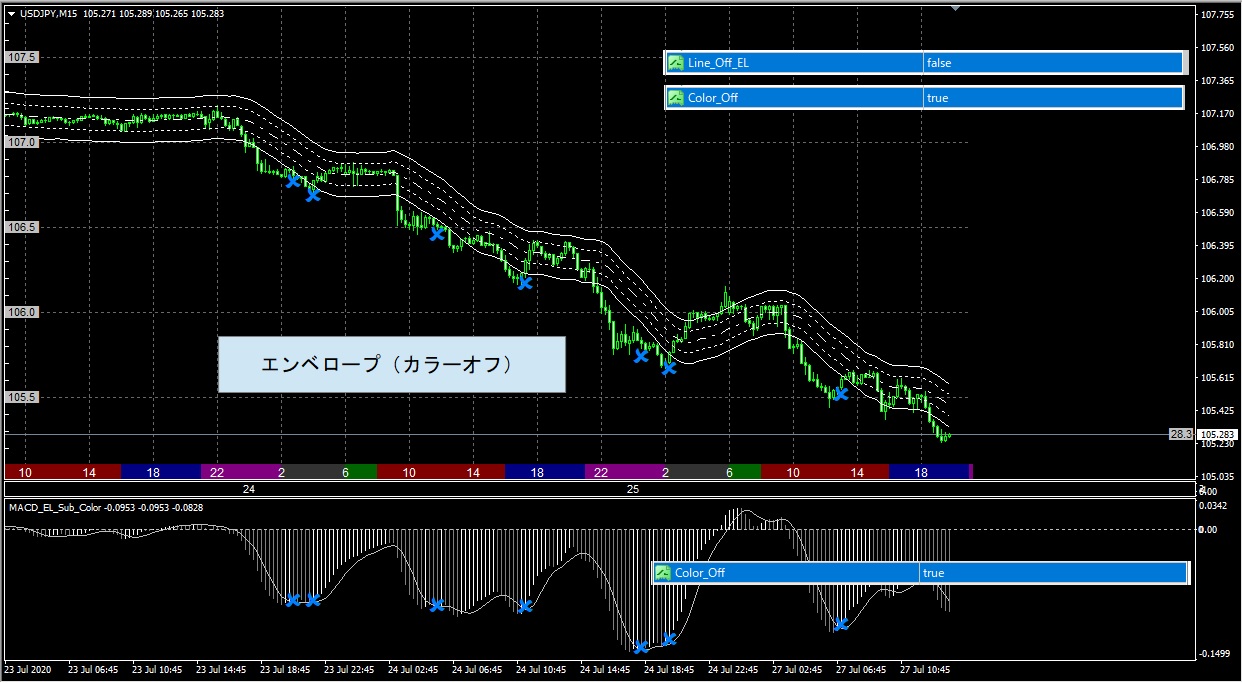Select the true value in MACD subwindow Color_Off

[933, 573]
